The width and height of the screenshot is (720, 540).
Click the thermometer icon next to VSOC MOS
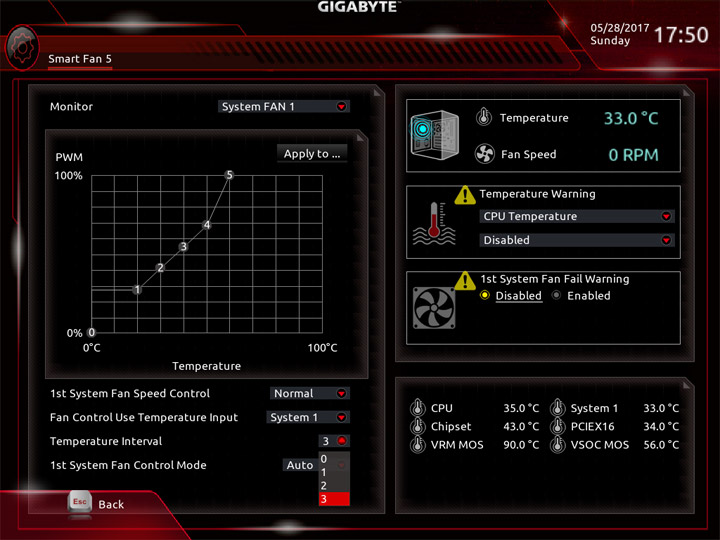point(557,444)
